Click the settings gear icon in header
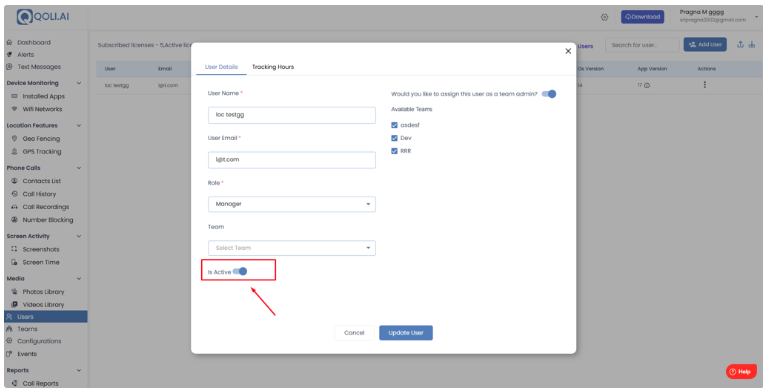Image resolution: width=763 pixels, height=388 pixels. pyautogui.click(x=604, y=17)
